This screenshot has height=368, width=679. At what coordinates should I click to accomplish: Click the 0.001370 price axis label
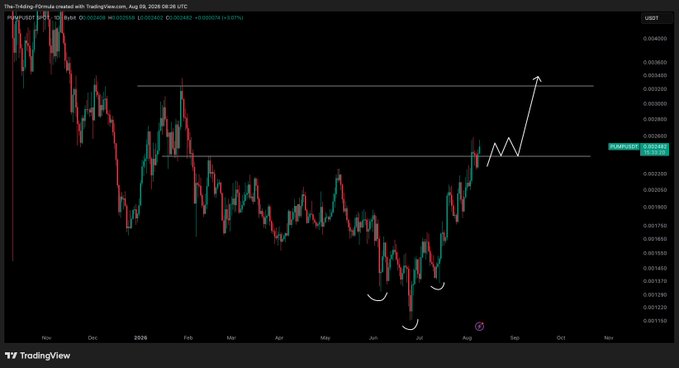655,281
